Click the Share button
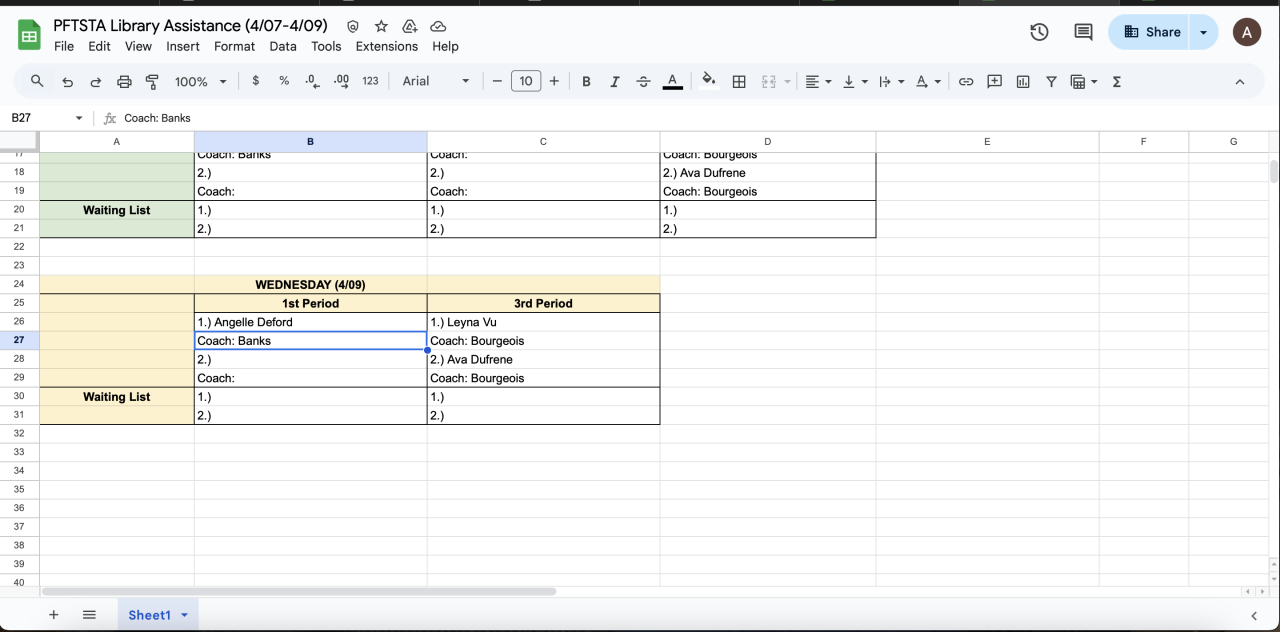Viewport: 1280px width, 632px height. (1152, 32)
